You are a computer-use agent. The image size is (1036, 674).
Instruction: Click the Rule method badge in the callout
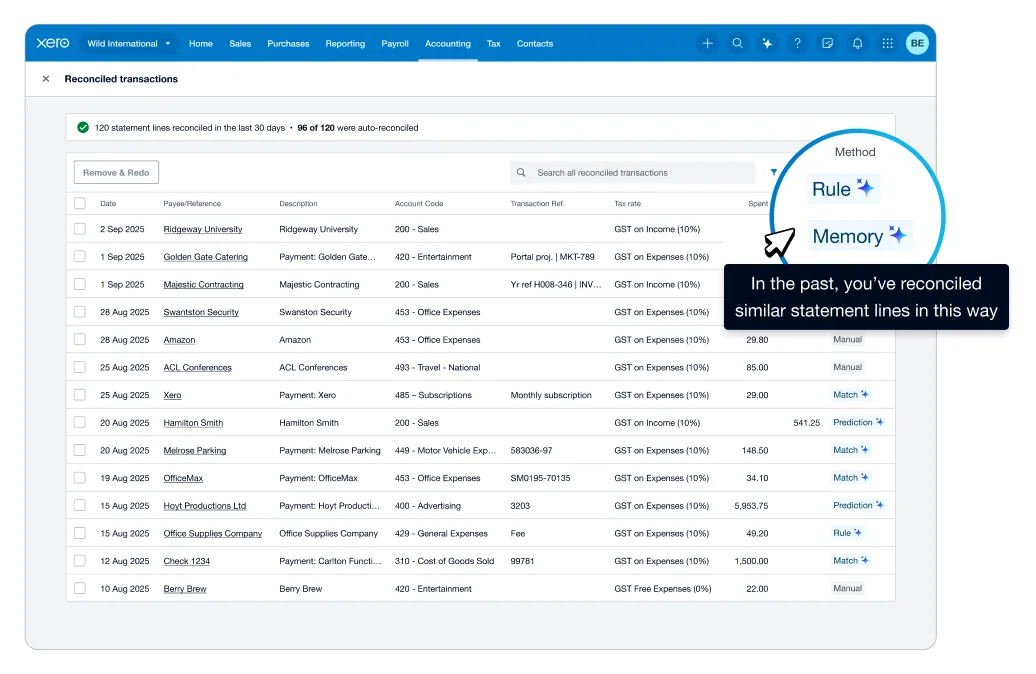coord(843,189)
